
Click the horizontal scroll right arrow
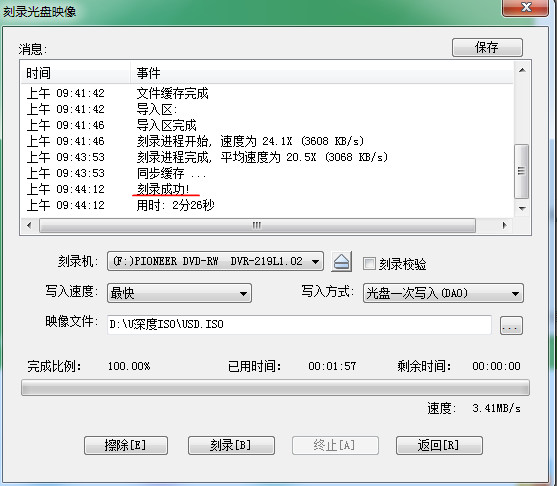pos(504,225)
